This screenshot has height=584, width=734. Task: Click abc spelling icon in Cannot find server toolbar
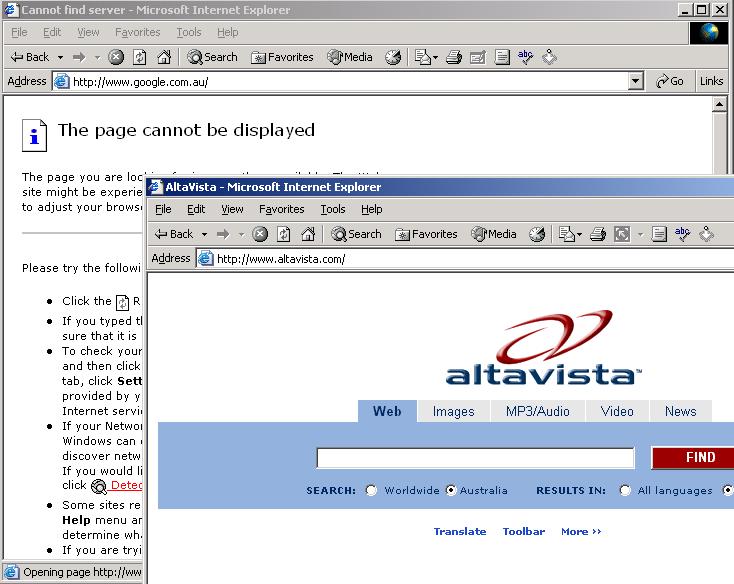pos(526,56)
